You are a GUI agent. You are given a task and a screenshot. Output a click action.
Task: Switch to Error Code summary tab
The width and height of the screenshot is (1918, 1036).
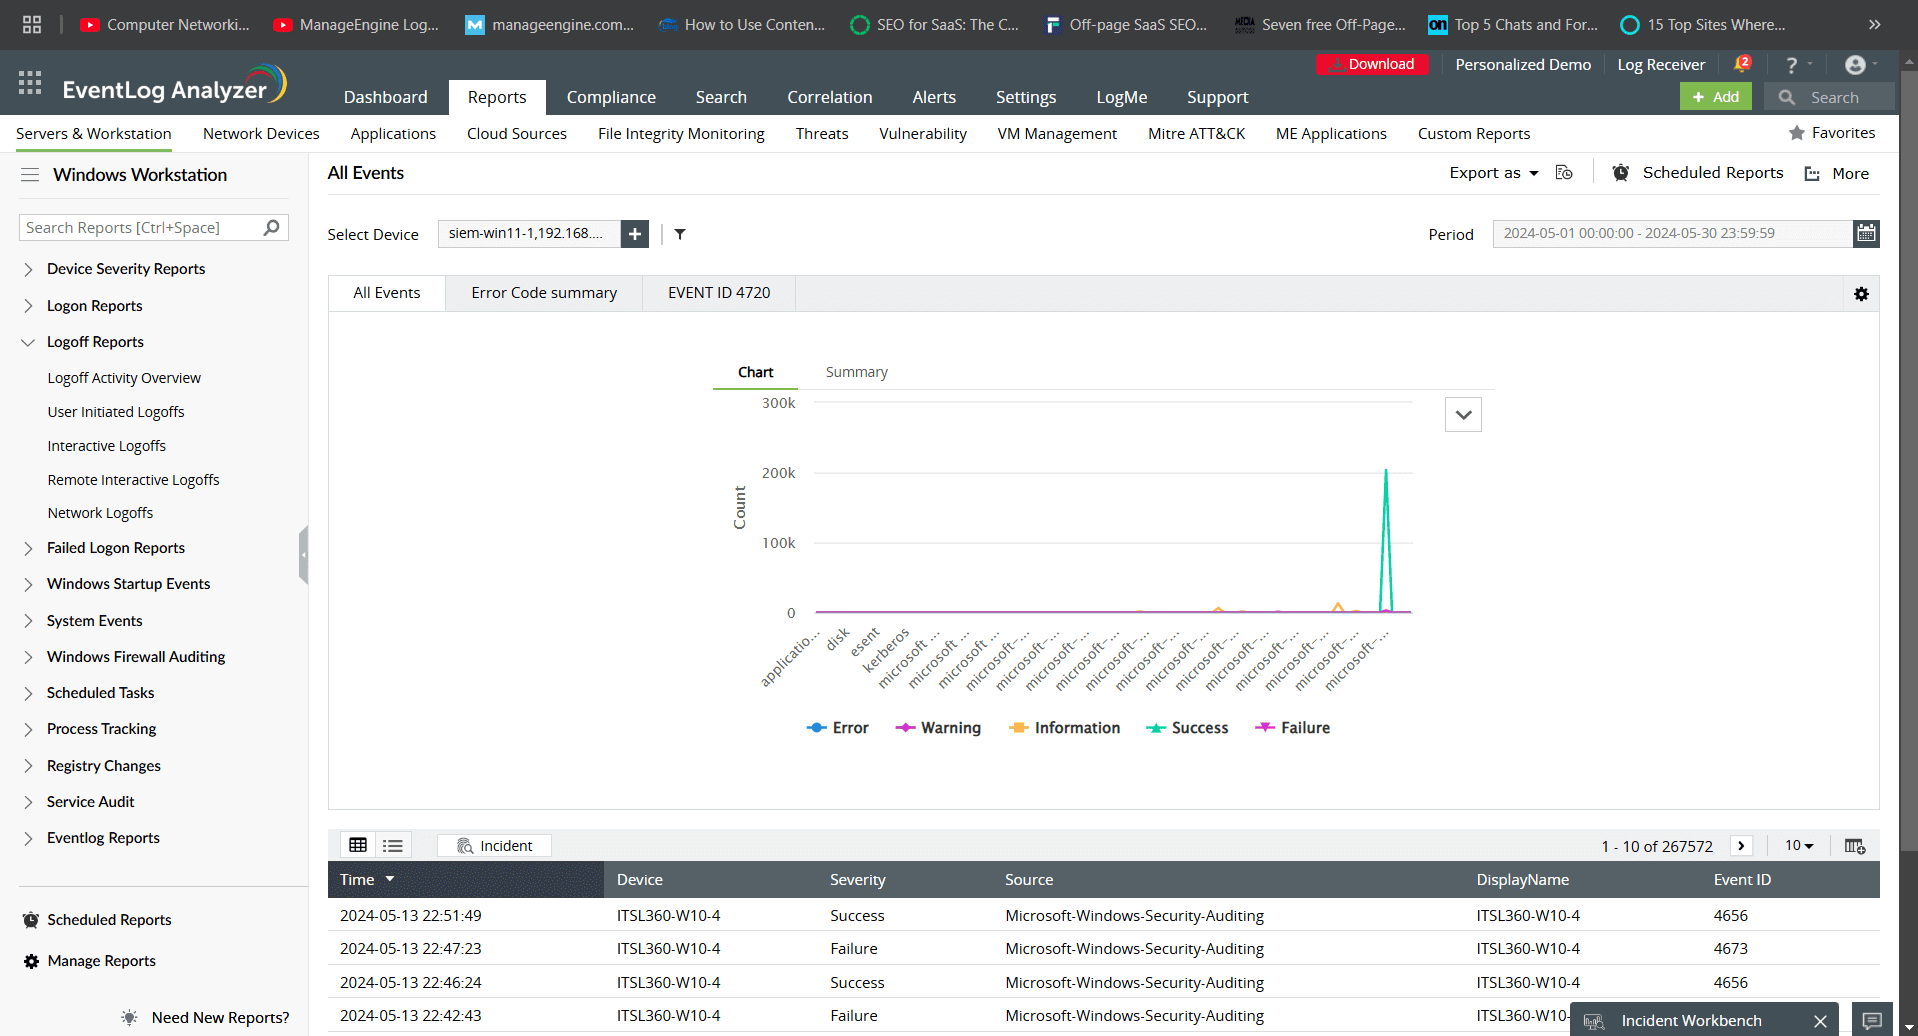[x=544, y=293]
